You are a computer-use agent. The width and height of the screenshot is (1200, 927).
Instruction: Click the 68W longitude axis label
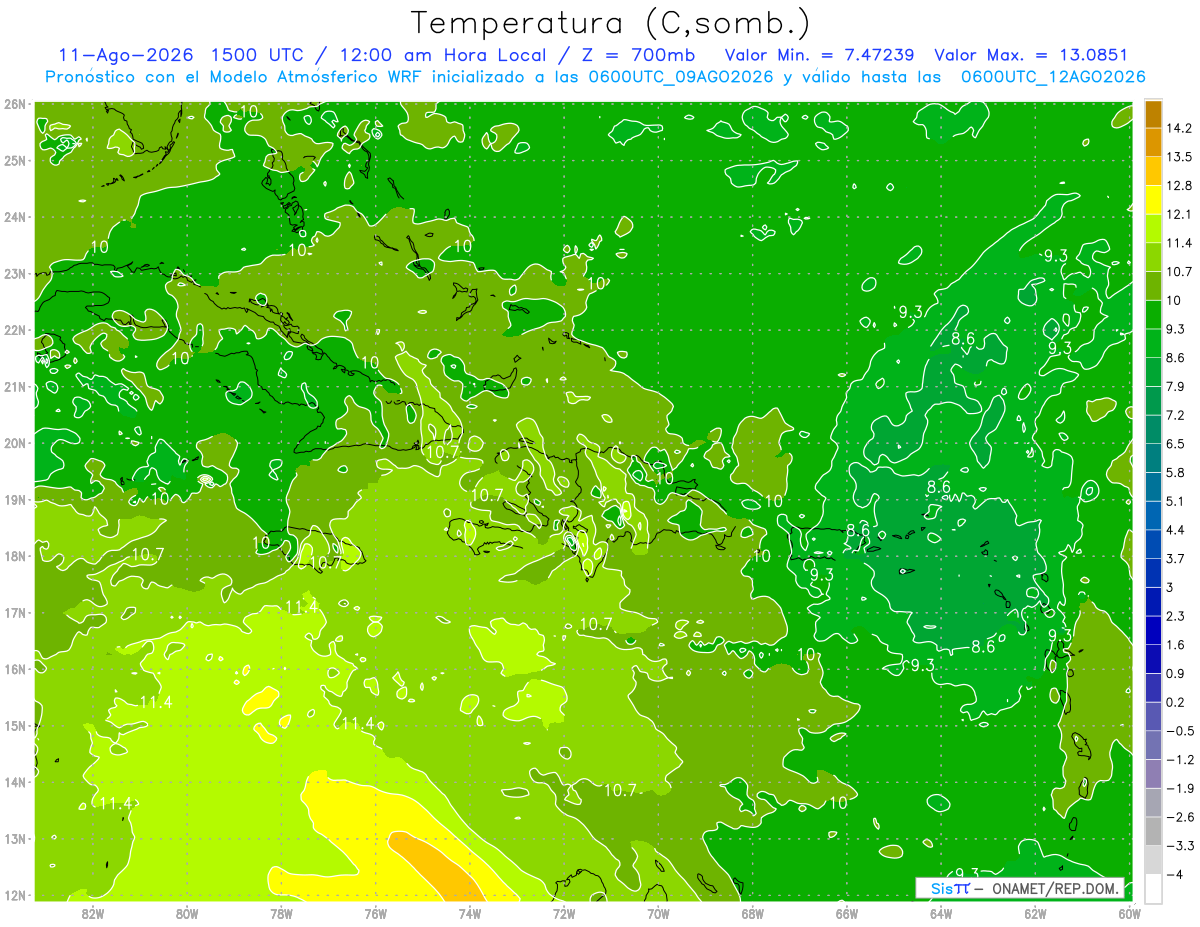753,913
